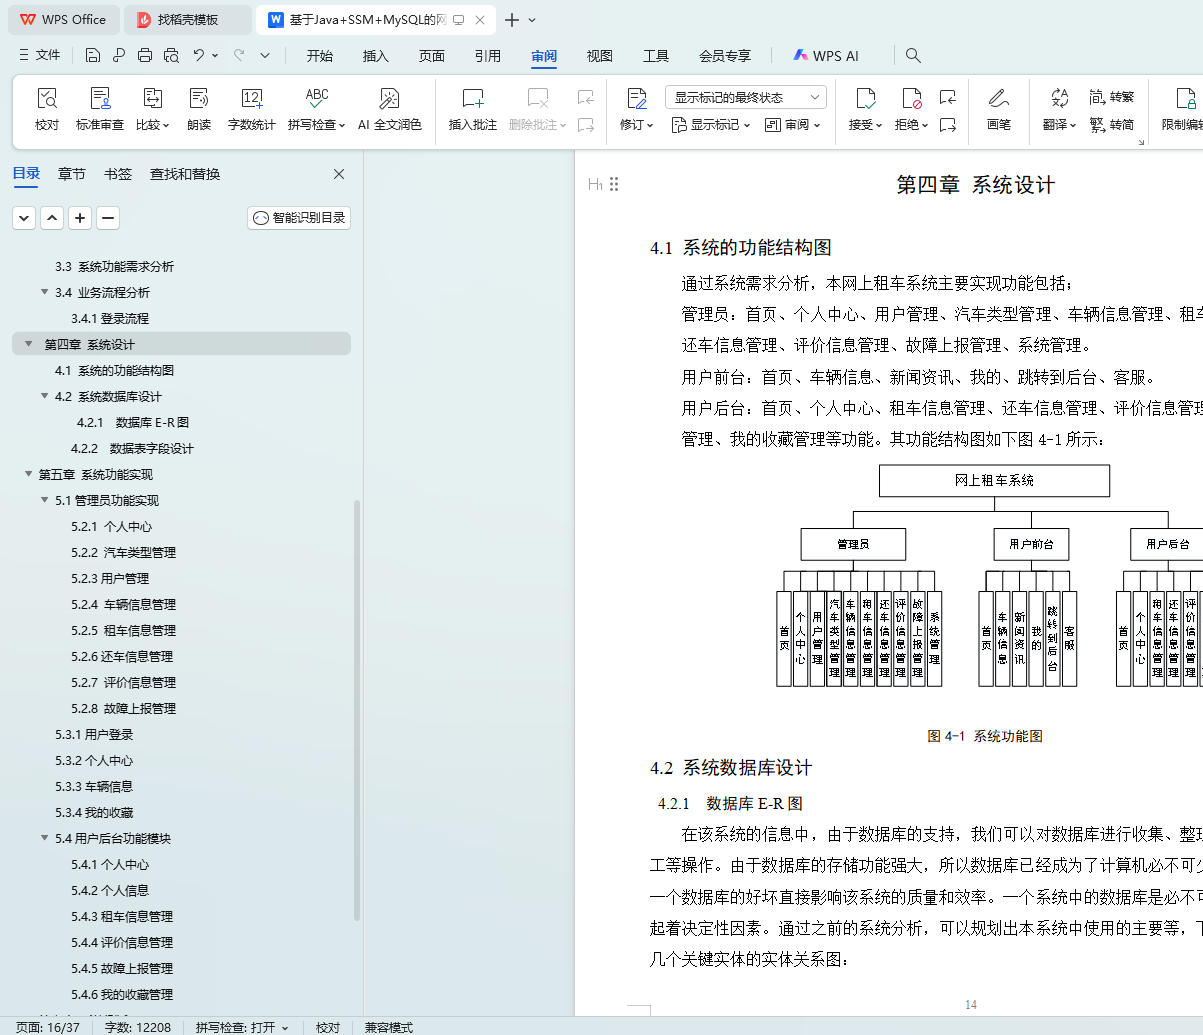Click 页面: 16/37 in status bar
Viewport: 1203px width, 1035px height.
(48, 1027)
